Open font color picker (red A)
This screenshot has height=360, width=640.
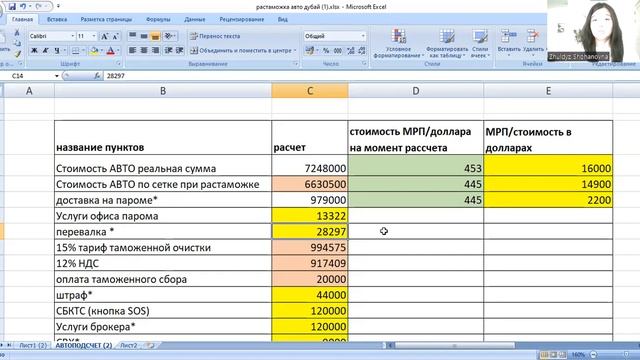(110, 51)
